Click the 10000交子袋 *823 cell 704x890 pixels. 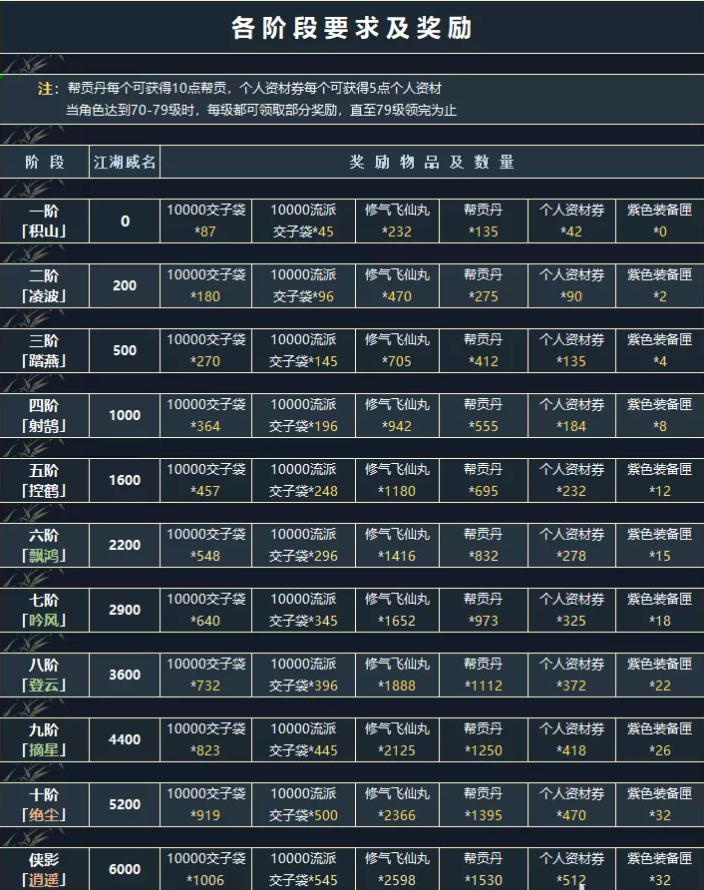[x=206, y=740]
